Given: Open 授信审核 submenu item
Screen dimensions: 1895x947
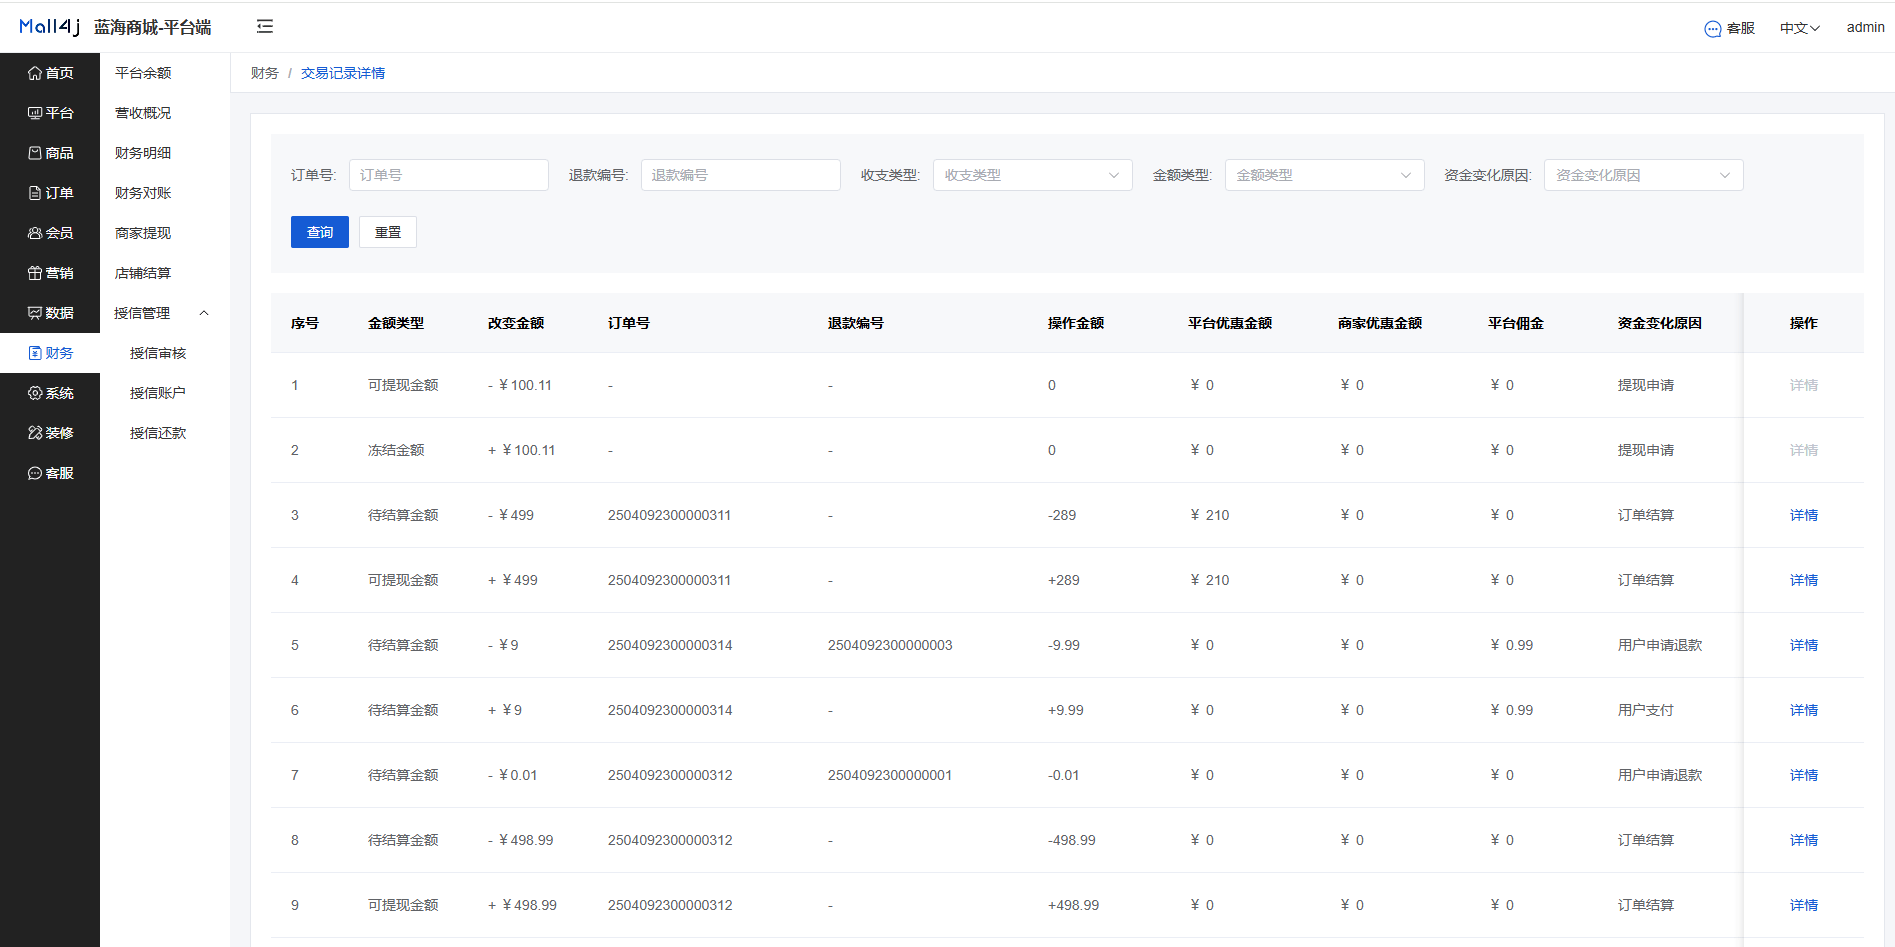Looking at the screenshot, I should coord(158,353).
